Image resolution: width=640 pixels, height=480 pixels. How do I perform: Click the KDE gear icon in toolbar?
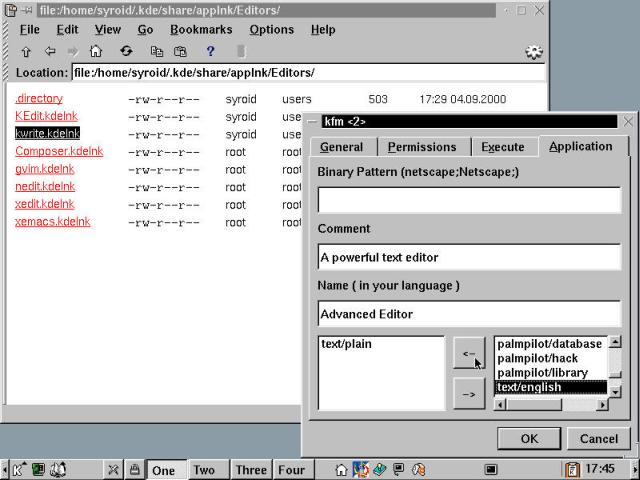pyautogui.click(x=534, y=52)
